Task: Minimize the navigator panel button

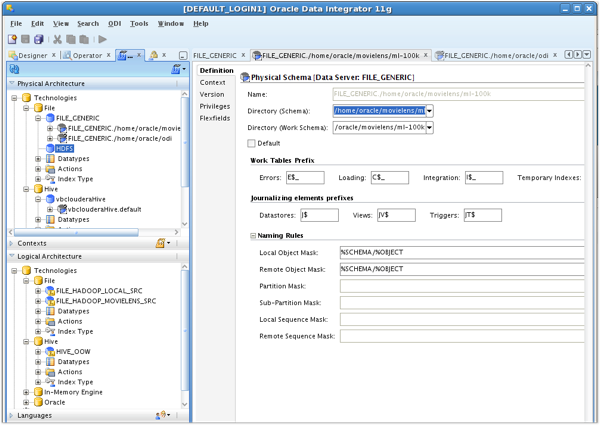Action: [183, 55]
